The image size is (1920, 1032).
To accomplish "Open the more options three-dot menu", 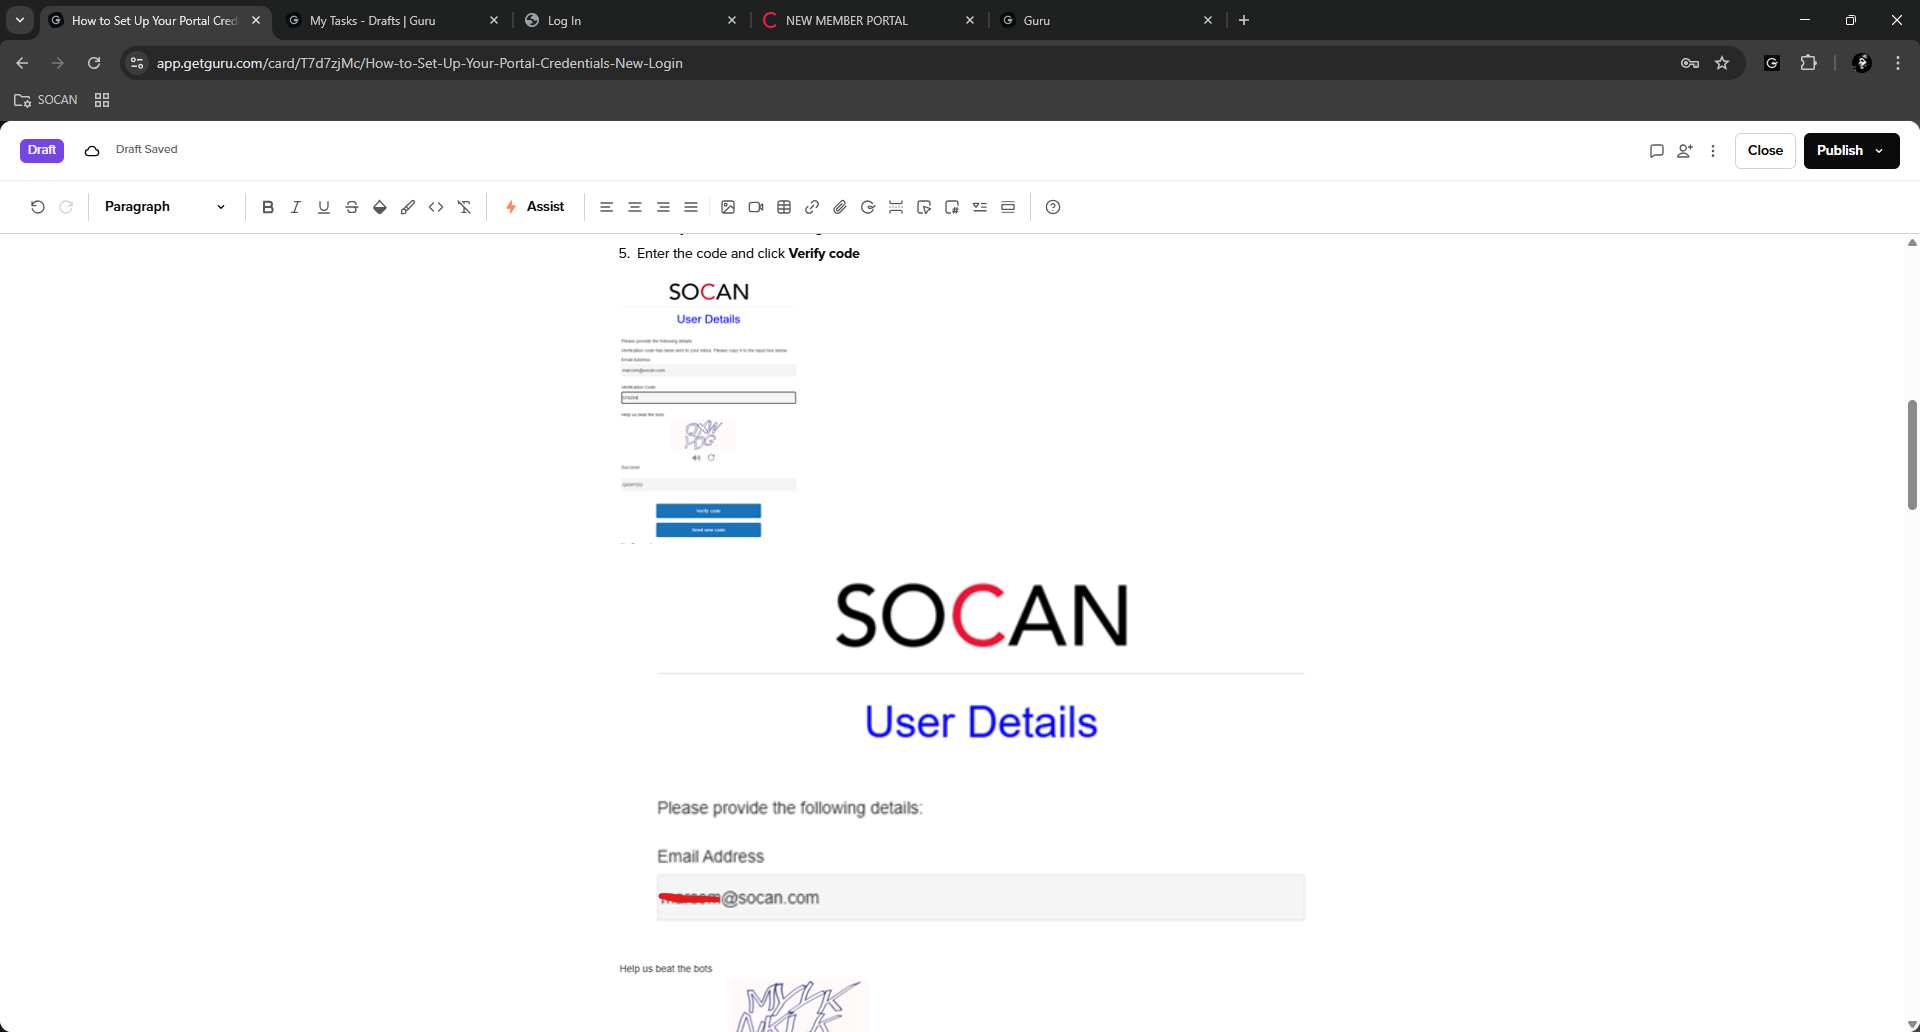I will coord(1713,151).
